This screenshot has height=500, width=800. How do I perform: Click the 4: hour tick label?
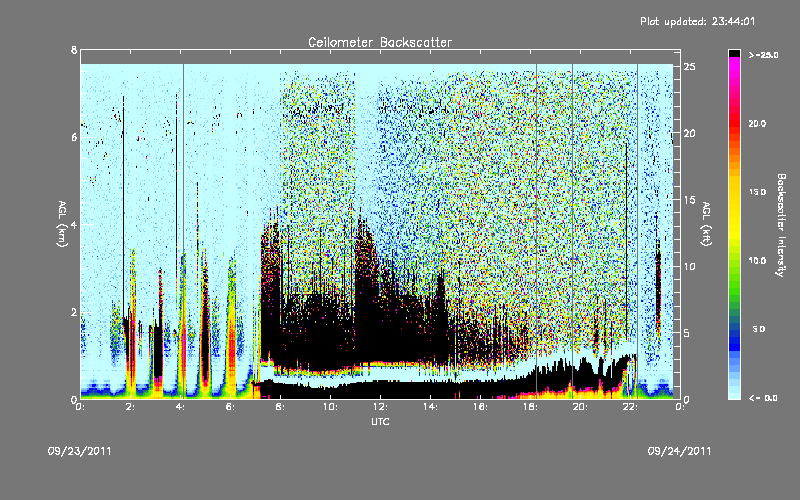point(181,407)
